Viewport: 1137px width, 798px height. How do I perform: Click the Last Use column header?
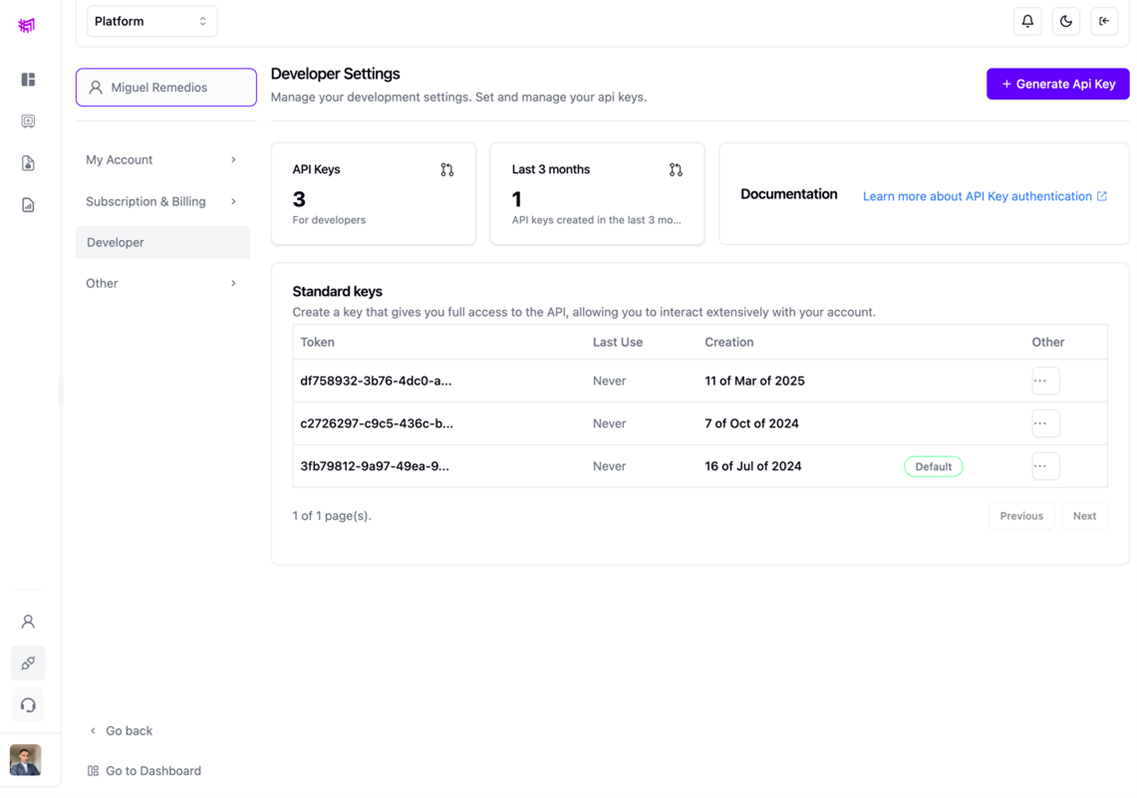coord(618,342)
